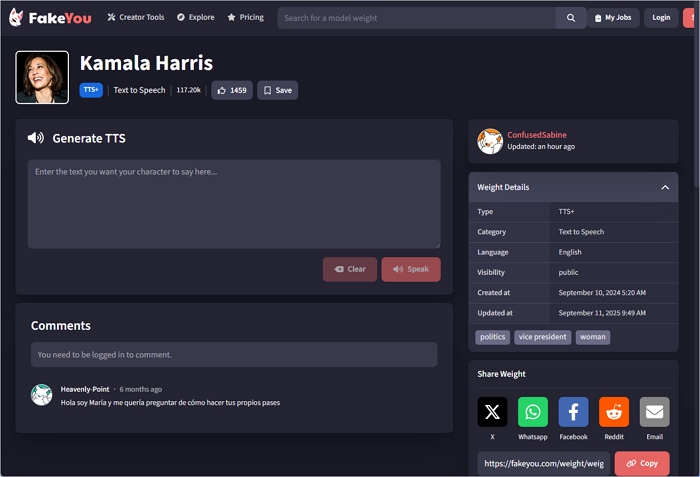Click the public visibility value

point(568,272)
